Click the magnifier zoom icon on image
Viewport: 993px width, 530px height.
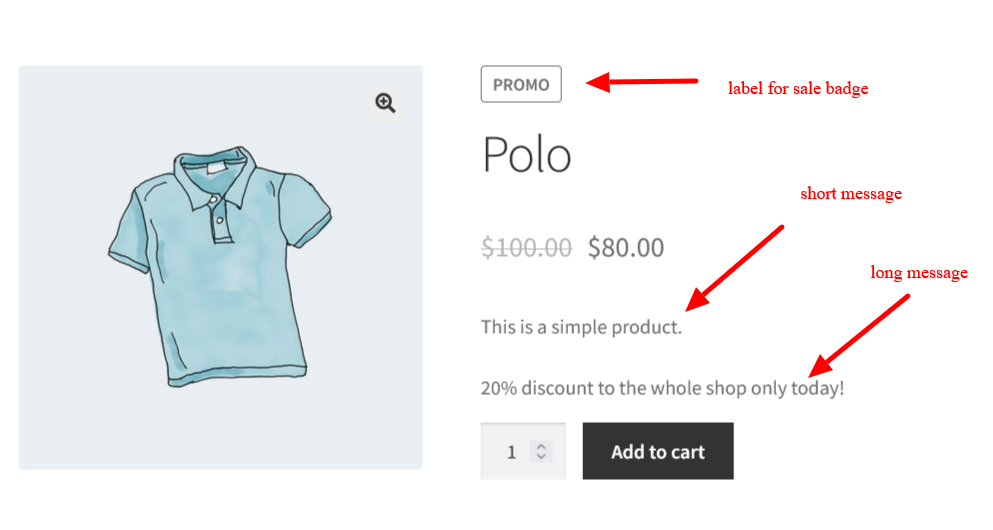(x=385, y=103)
